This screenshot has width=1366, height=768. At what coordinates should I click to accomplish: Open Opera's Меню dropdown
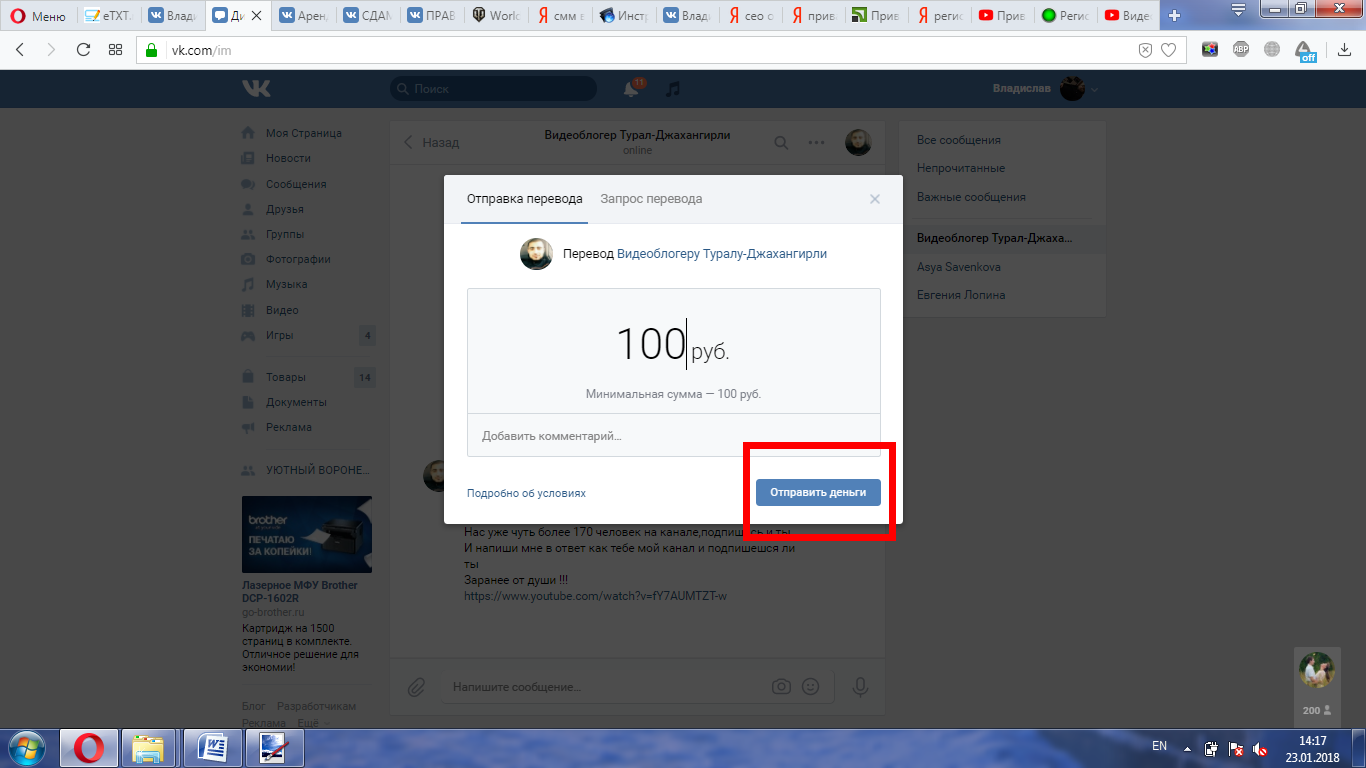38,16
